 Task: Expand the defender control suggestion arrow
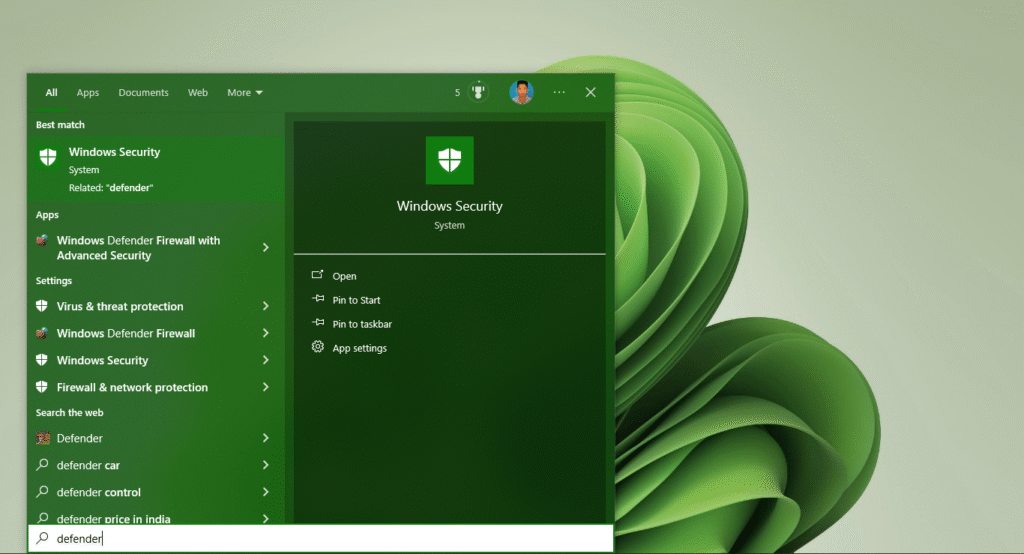(266, 491)
